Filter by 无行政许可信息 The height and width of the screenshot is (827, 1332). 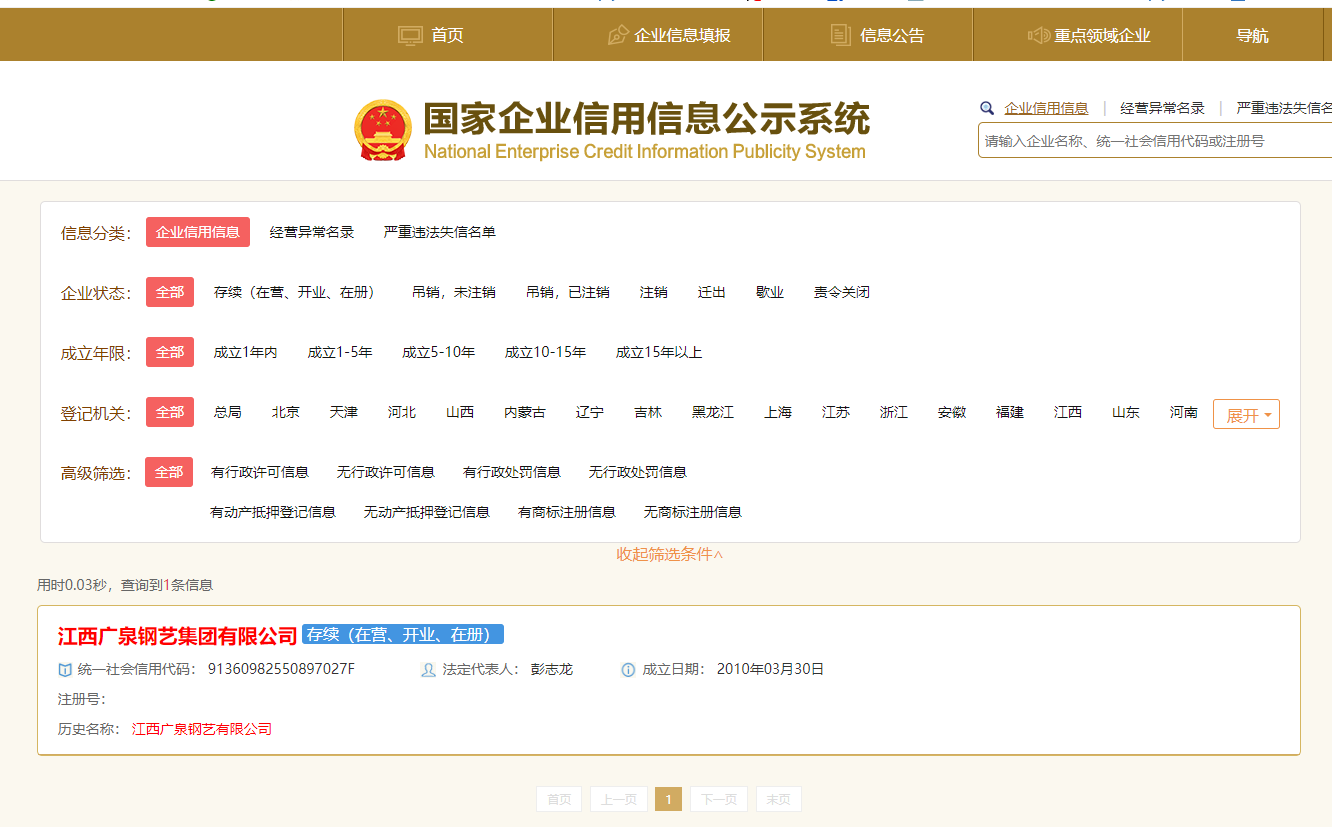pyautogui.click(x=386, y=472)
